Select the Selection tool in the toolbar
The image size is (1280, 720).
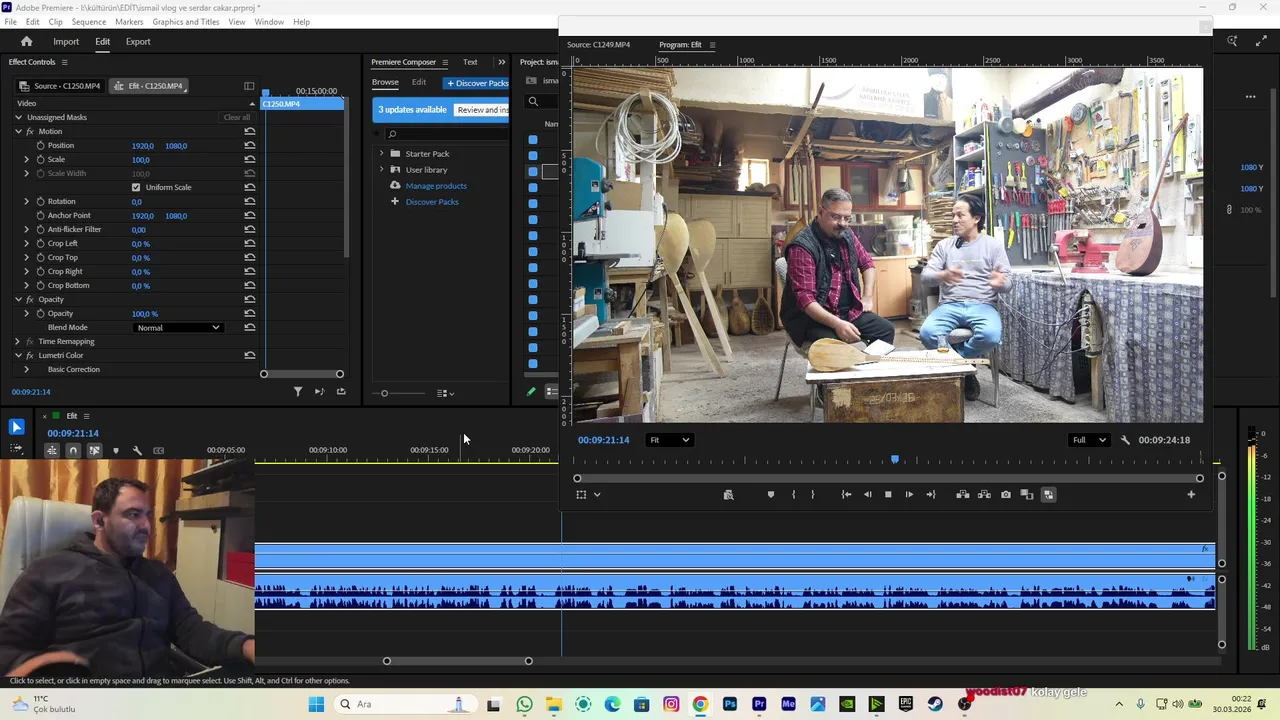pyautogui.click(x=16, y=427)
